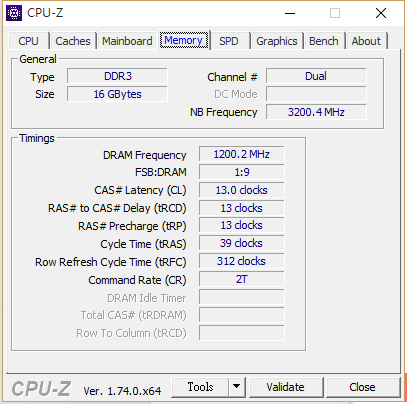Click the Cycle Time value 39 clocks
This screenshot has width=407, height=404.
242,243
